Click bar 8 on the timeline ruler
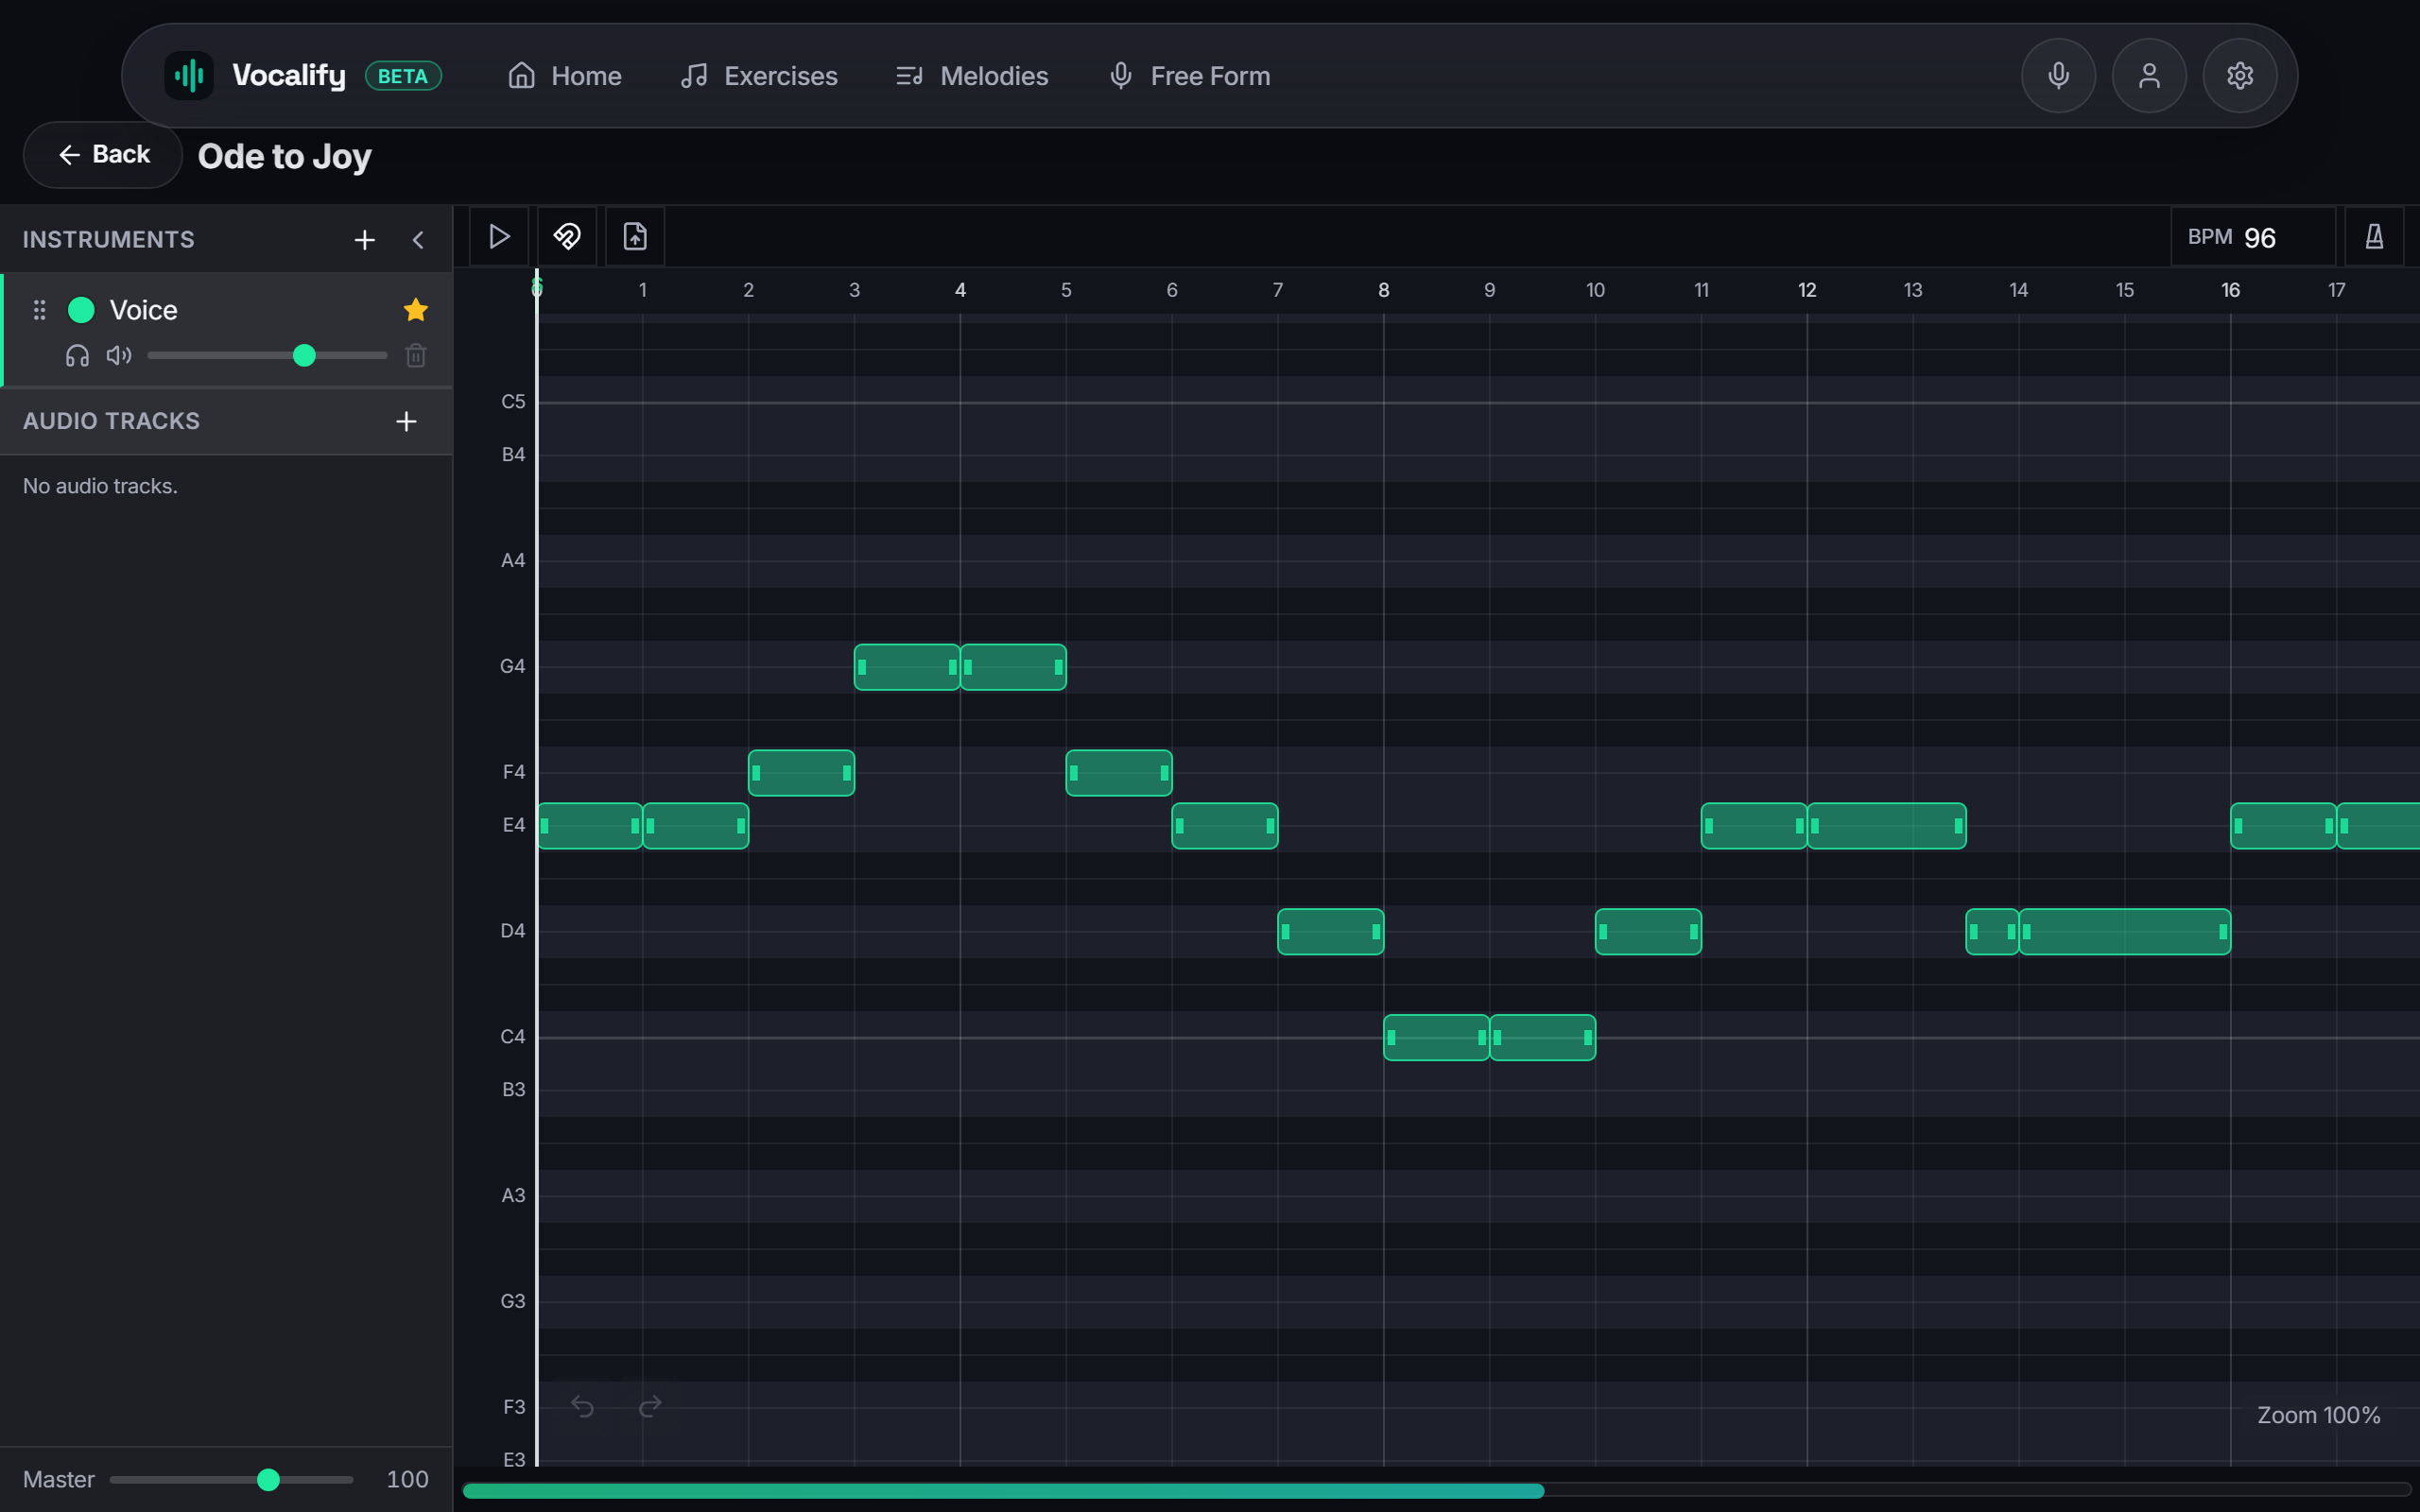Image resolution: width=2420 pixels, height=1512 pixels. 1384,290
